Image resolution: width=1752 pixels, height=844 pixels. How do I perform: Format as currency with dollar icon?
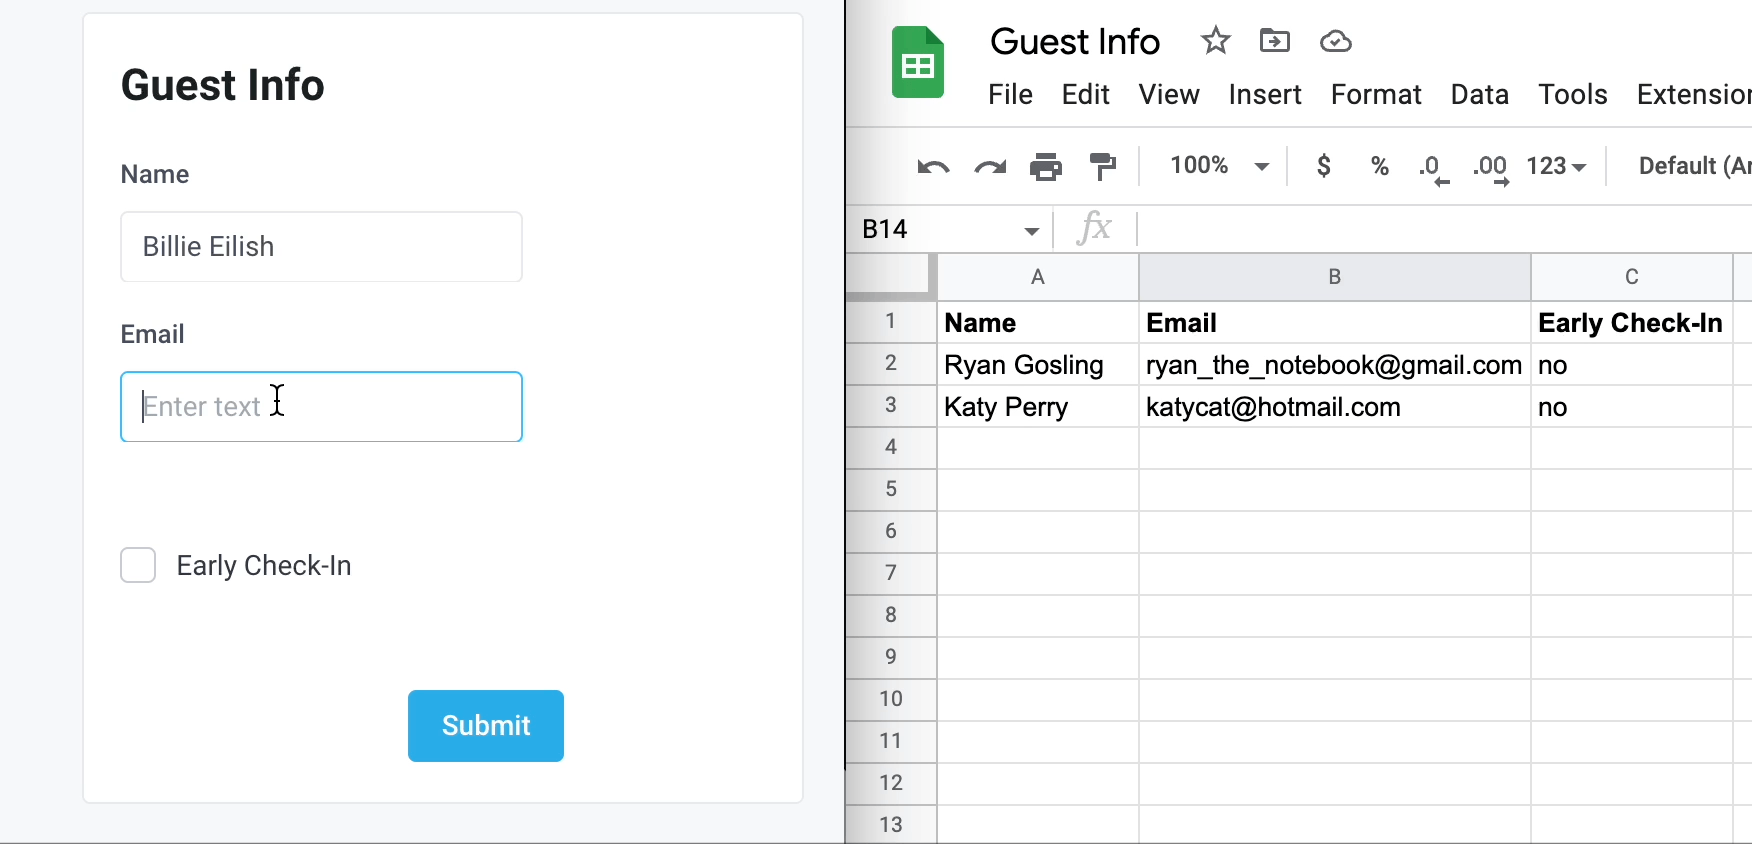point(1324,166)
